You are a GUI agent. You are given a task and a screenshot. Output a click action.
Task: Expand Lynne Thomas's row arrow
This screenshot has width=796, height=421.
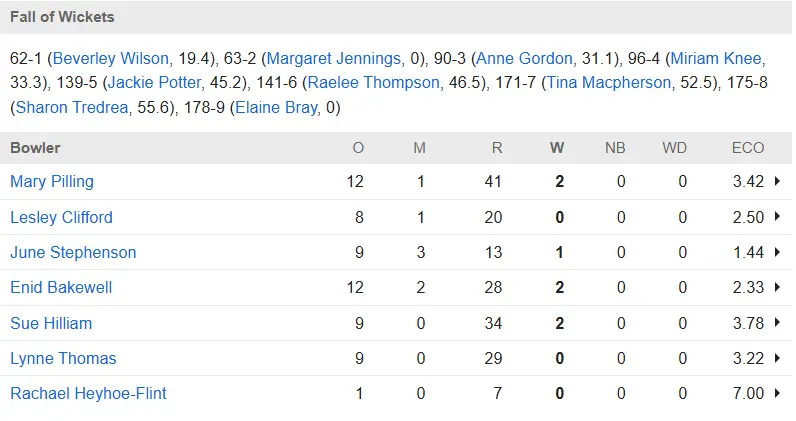[x=777, y=358]
